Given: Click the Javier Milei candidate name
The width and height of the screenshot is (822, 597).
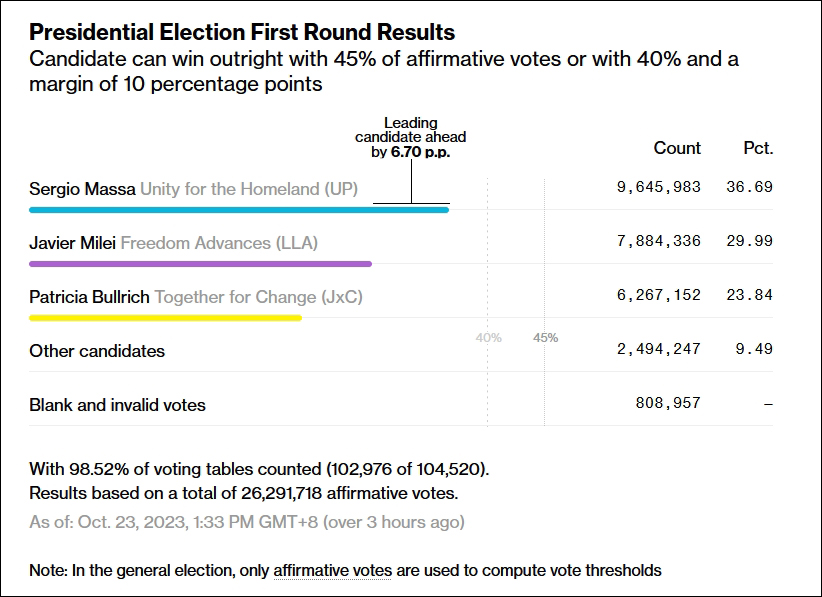Looking at the screenshot, I should coord(72,242).
